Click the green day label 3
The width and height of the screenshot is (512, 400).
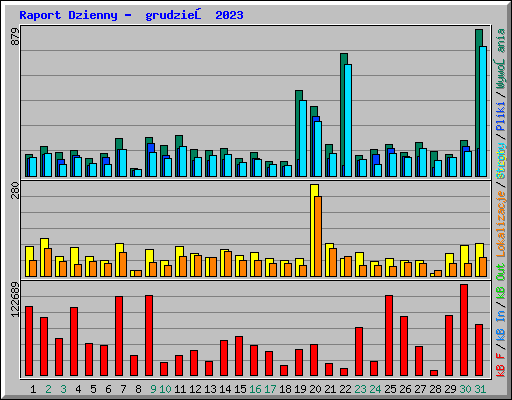point(63,389)
